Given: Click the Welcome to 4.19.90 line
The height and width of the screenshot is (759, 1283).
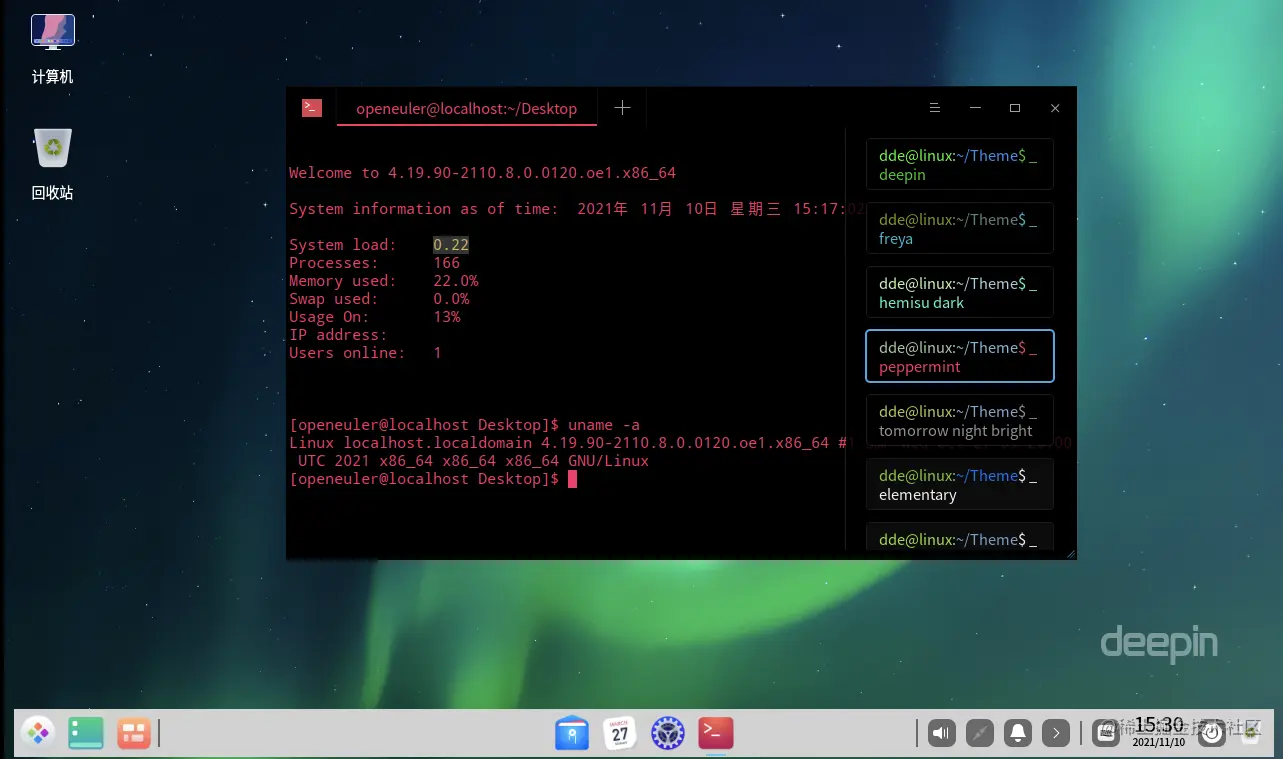Looking at the screenshot, I should pyautogui.click(x=482, y=173).
